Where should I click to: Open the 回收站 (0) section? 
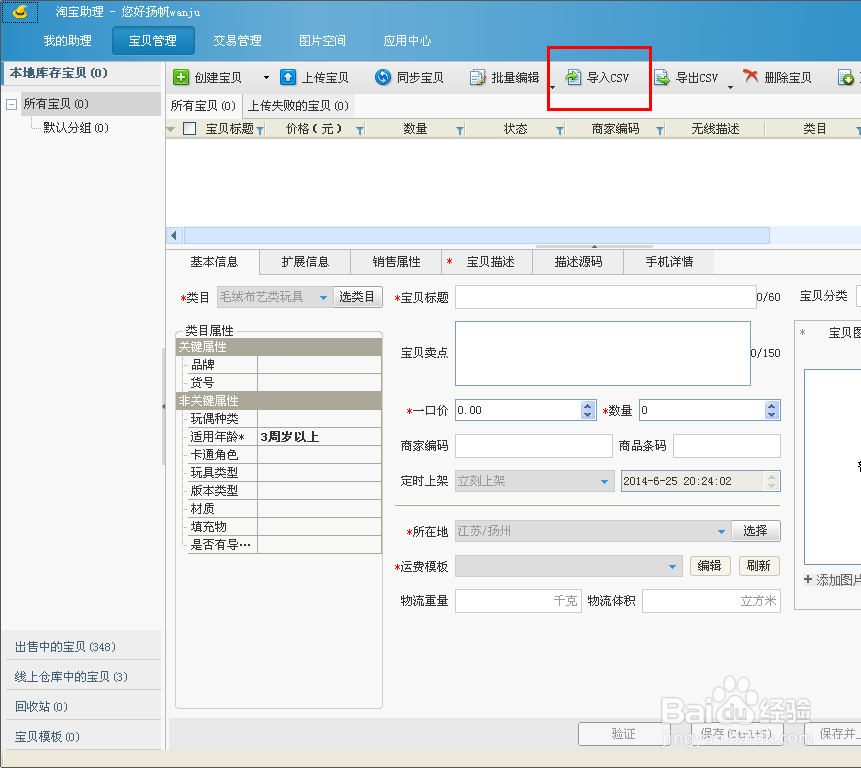(83, 707)
